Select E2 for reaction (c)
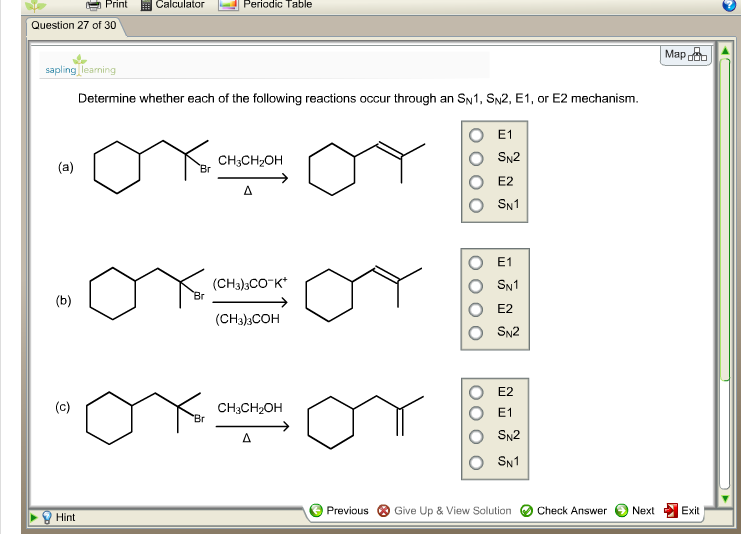The height and width of the screenshot is (534, 747). (476, 392)
